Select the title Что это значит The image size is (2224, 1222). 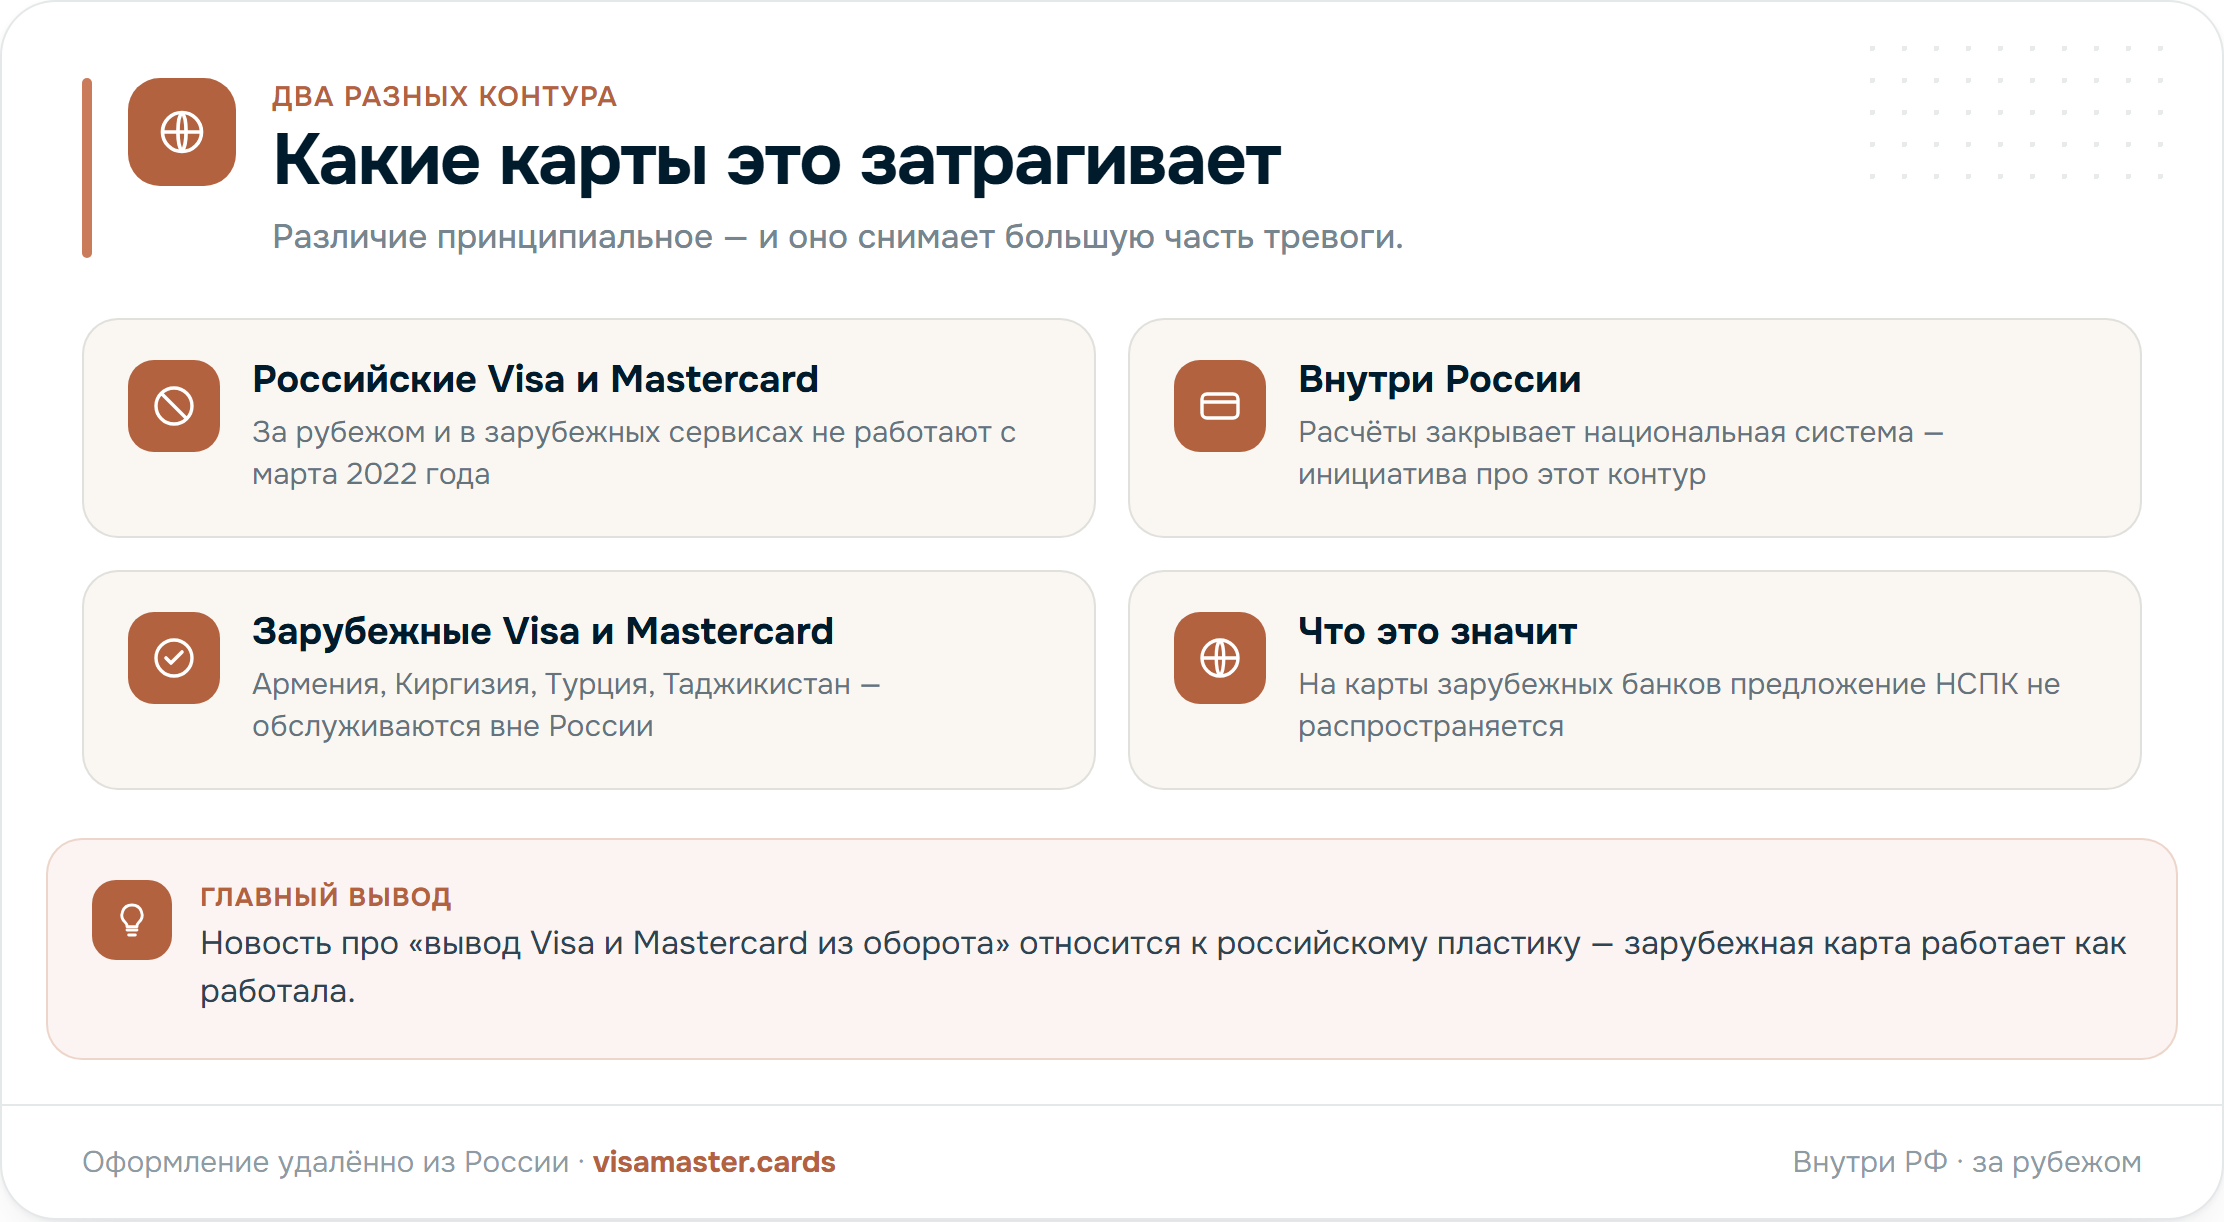(1438, 631)
